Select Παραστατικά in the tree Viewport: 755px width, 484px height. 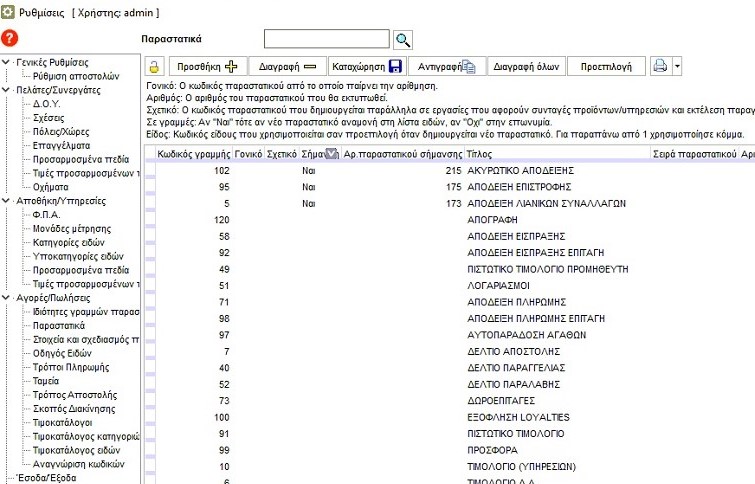pos(59,326)
